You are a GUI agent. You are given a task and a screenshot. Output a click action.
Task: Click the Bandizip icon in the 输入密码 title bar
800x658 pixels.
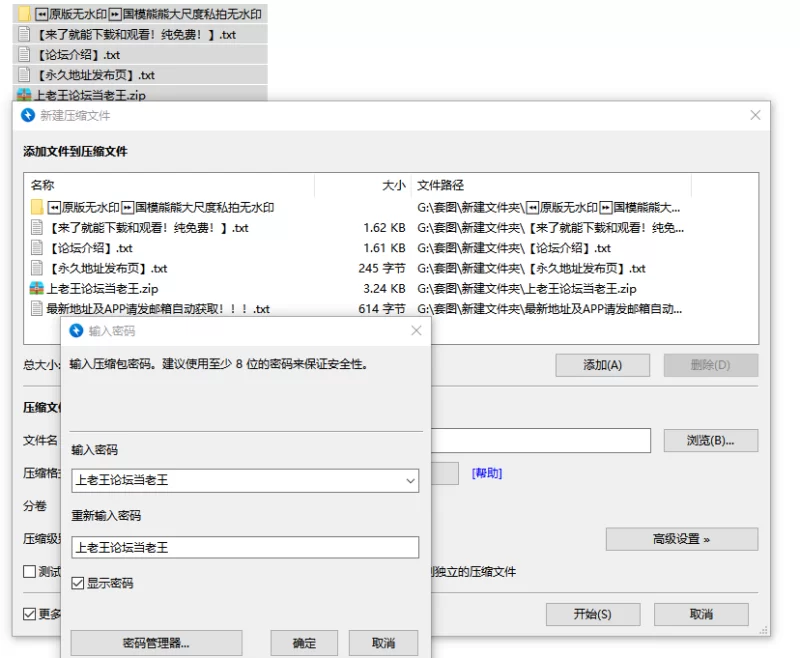click(76, 331)
